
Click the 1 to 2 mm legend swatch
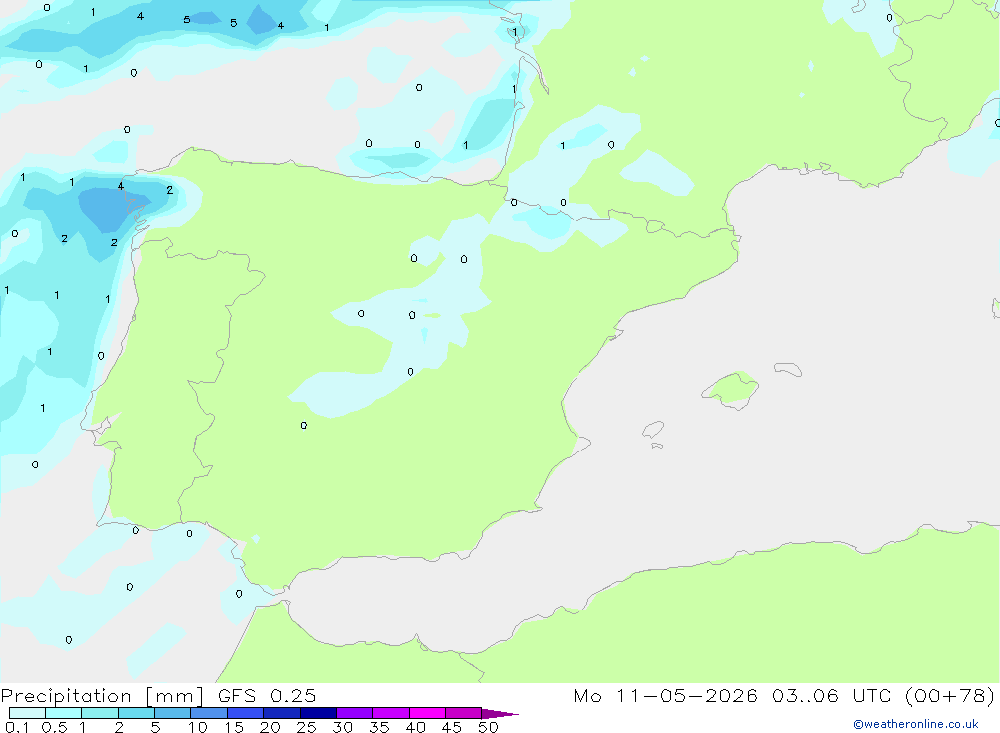(99, 713)
